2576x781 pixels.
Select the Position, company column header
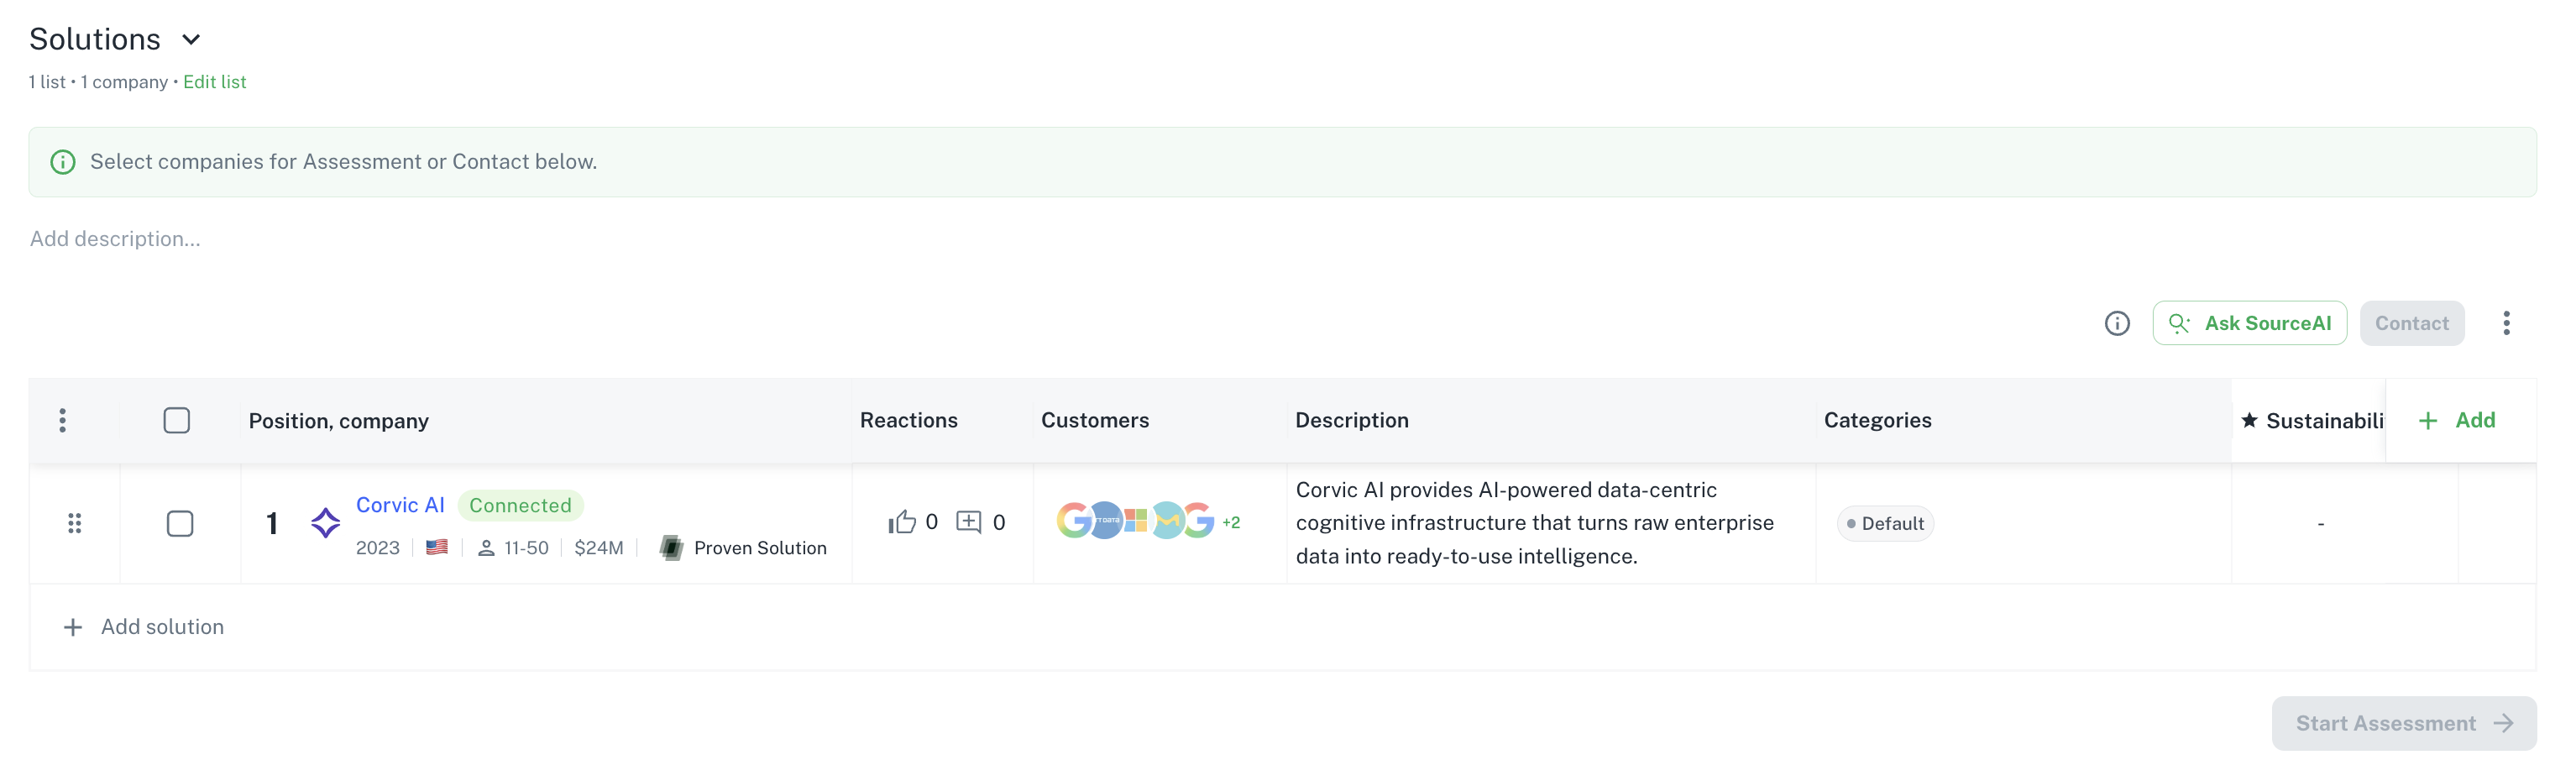coord(339,421)
